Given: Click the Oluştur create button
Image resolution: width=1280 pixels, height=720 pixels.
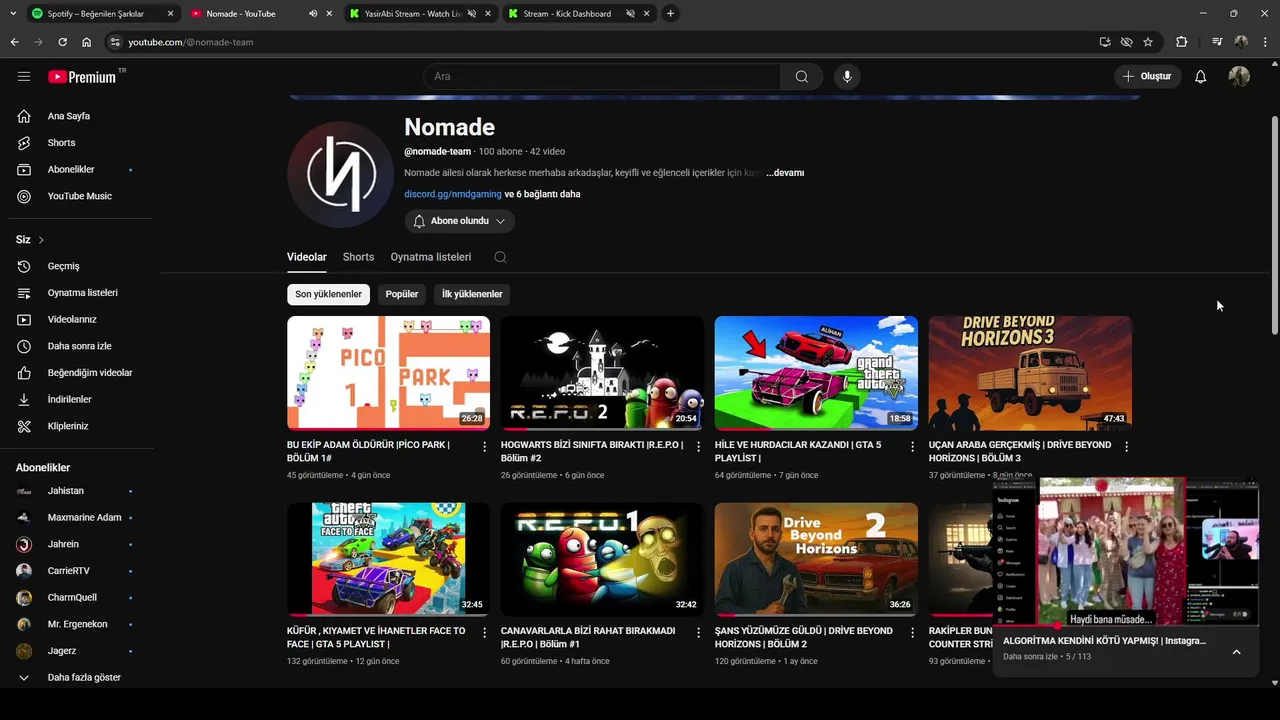Looking at the screenshot, I should pos(1147,76).
